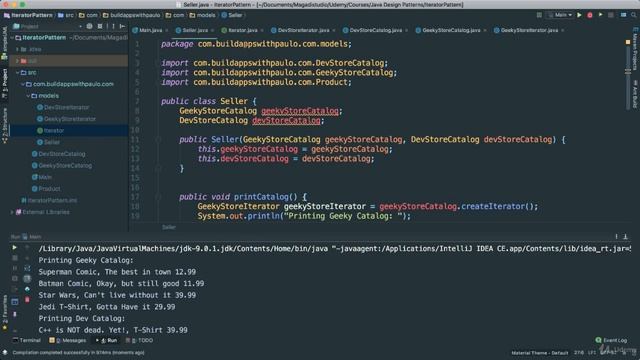This screenshot has height=360, width=640.
Task: Open TODO tool window
Action: [x=140, y=340]
